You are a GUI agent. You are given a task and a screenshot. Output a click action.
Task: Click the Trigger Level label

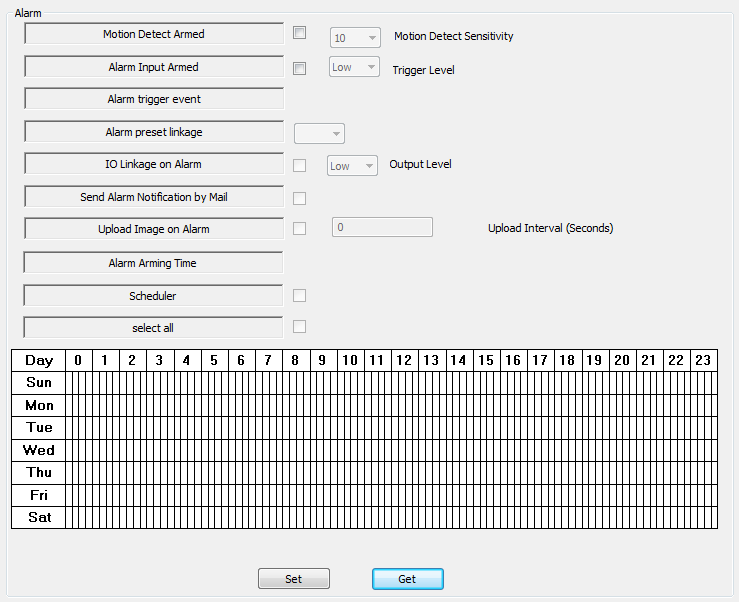click(x=423, y=70)
